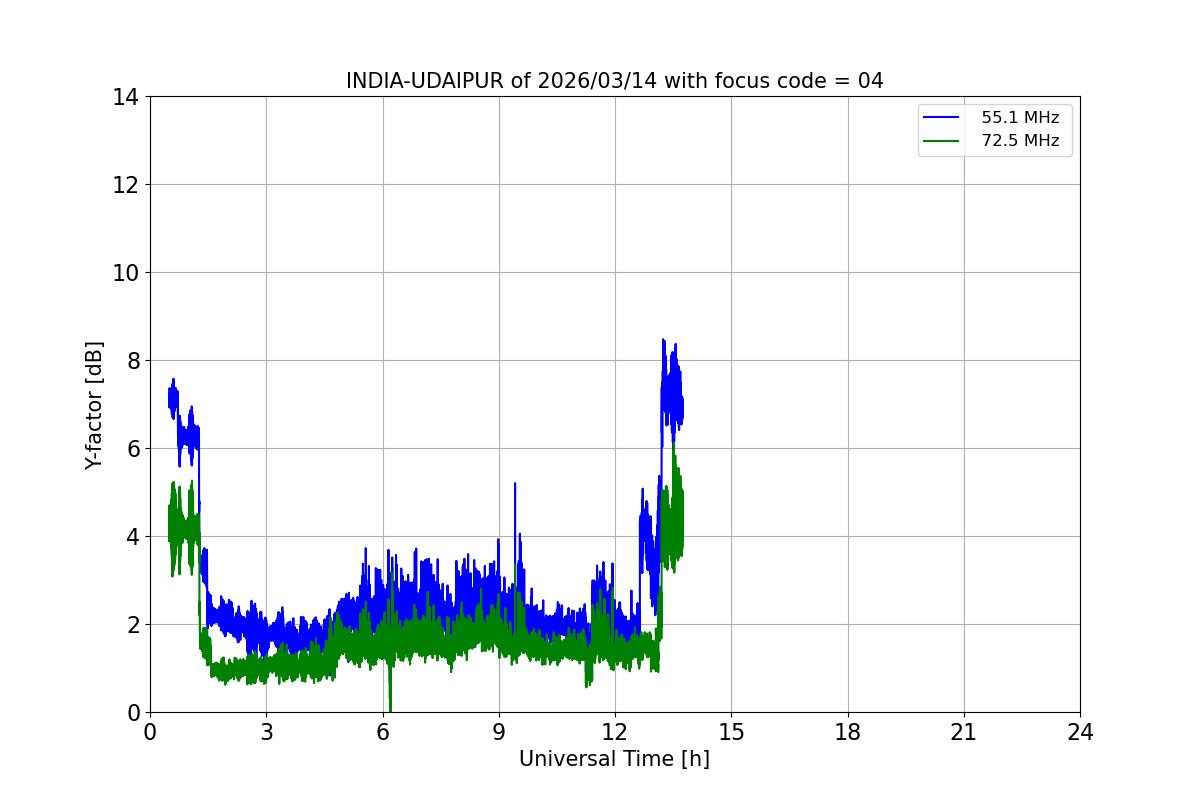Click the x-axis tick label '15'
This screenshot has width=1200, height=800.
[x=731, y=732]
